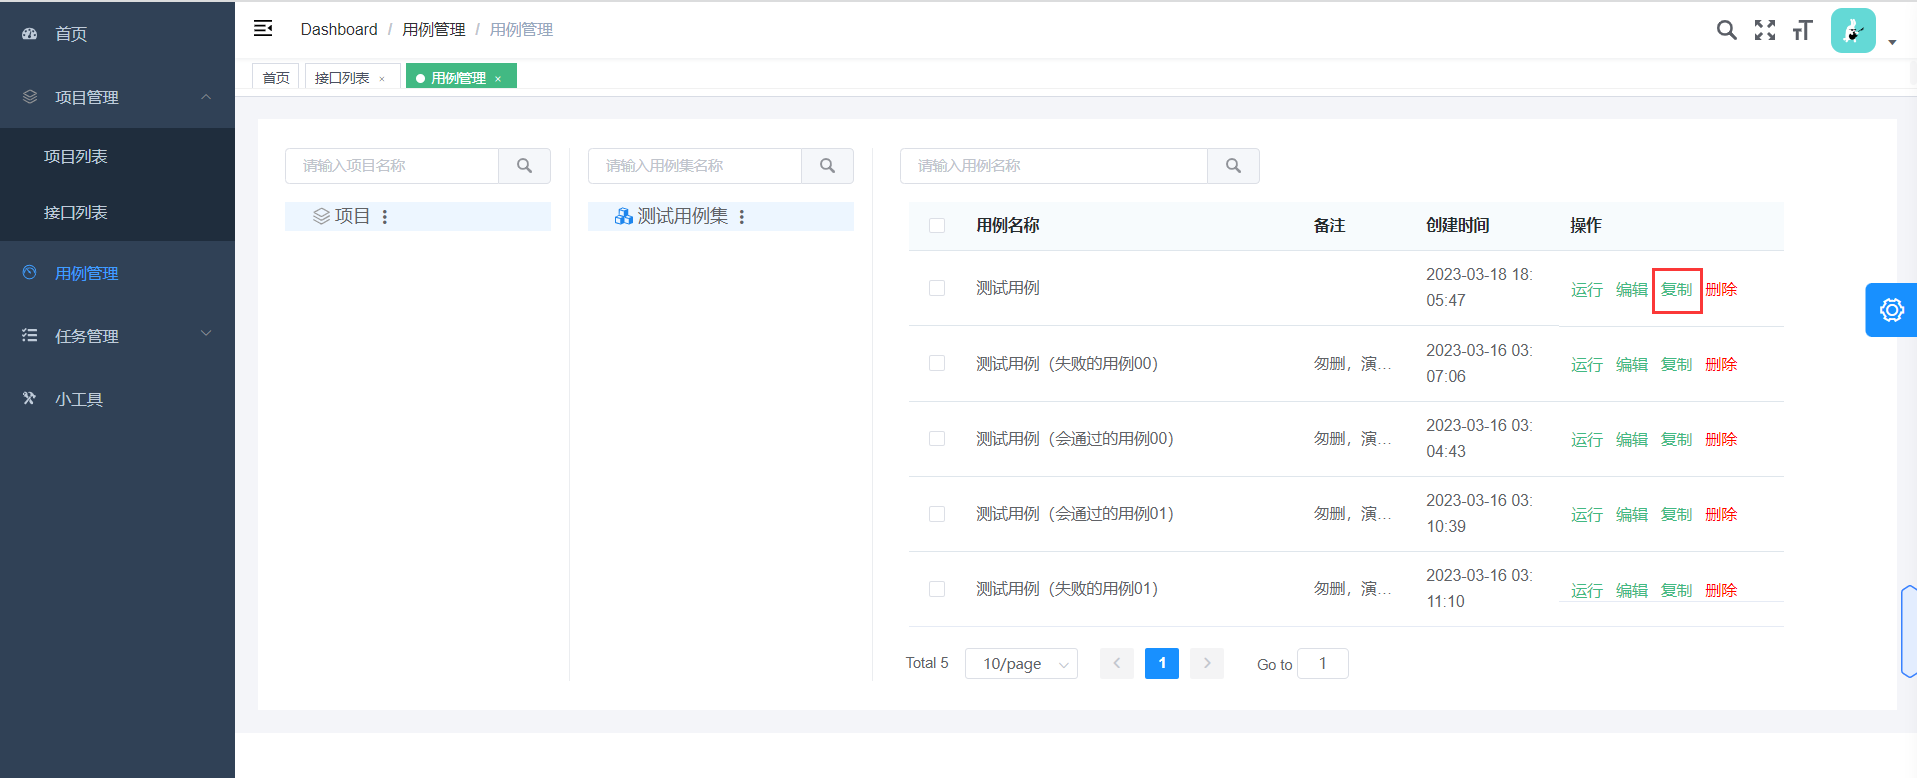
Task: Click the 小工具 tools sidebar icon
Action: [29, 398]
